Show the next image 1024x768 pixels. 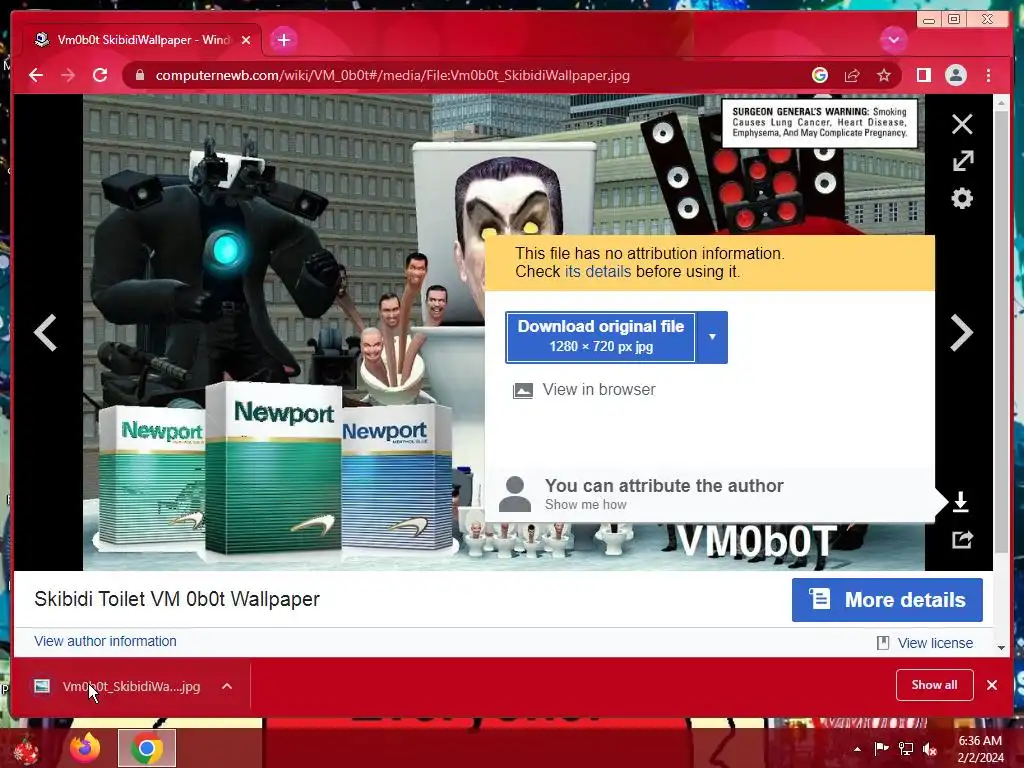(x=961, y=333)
